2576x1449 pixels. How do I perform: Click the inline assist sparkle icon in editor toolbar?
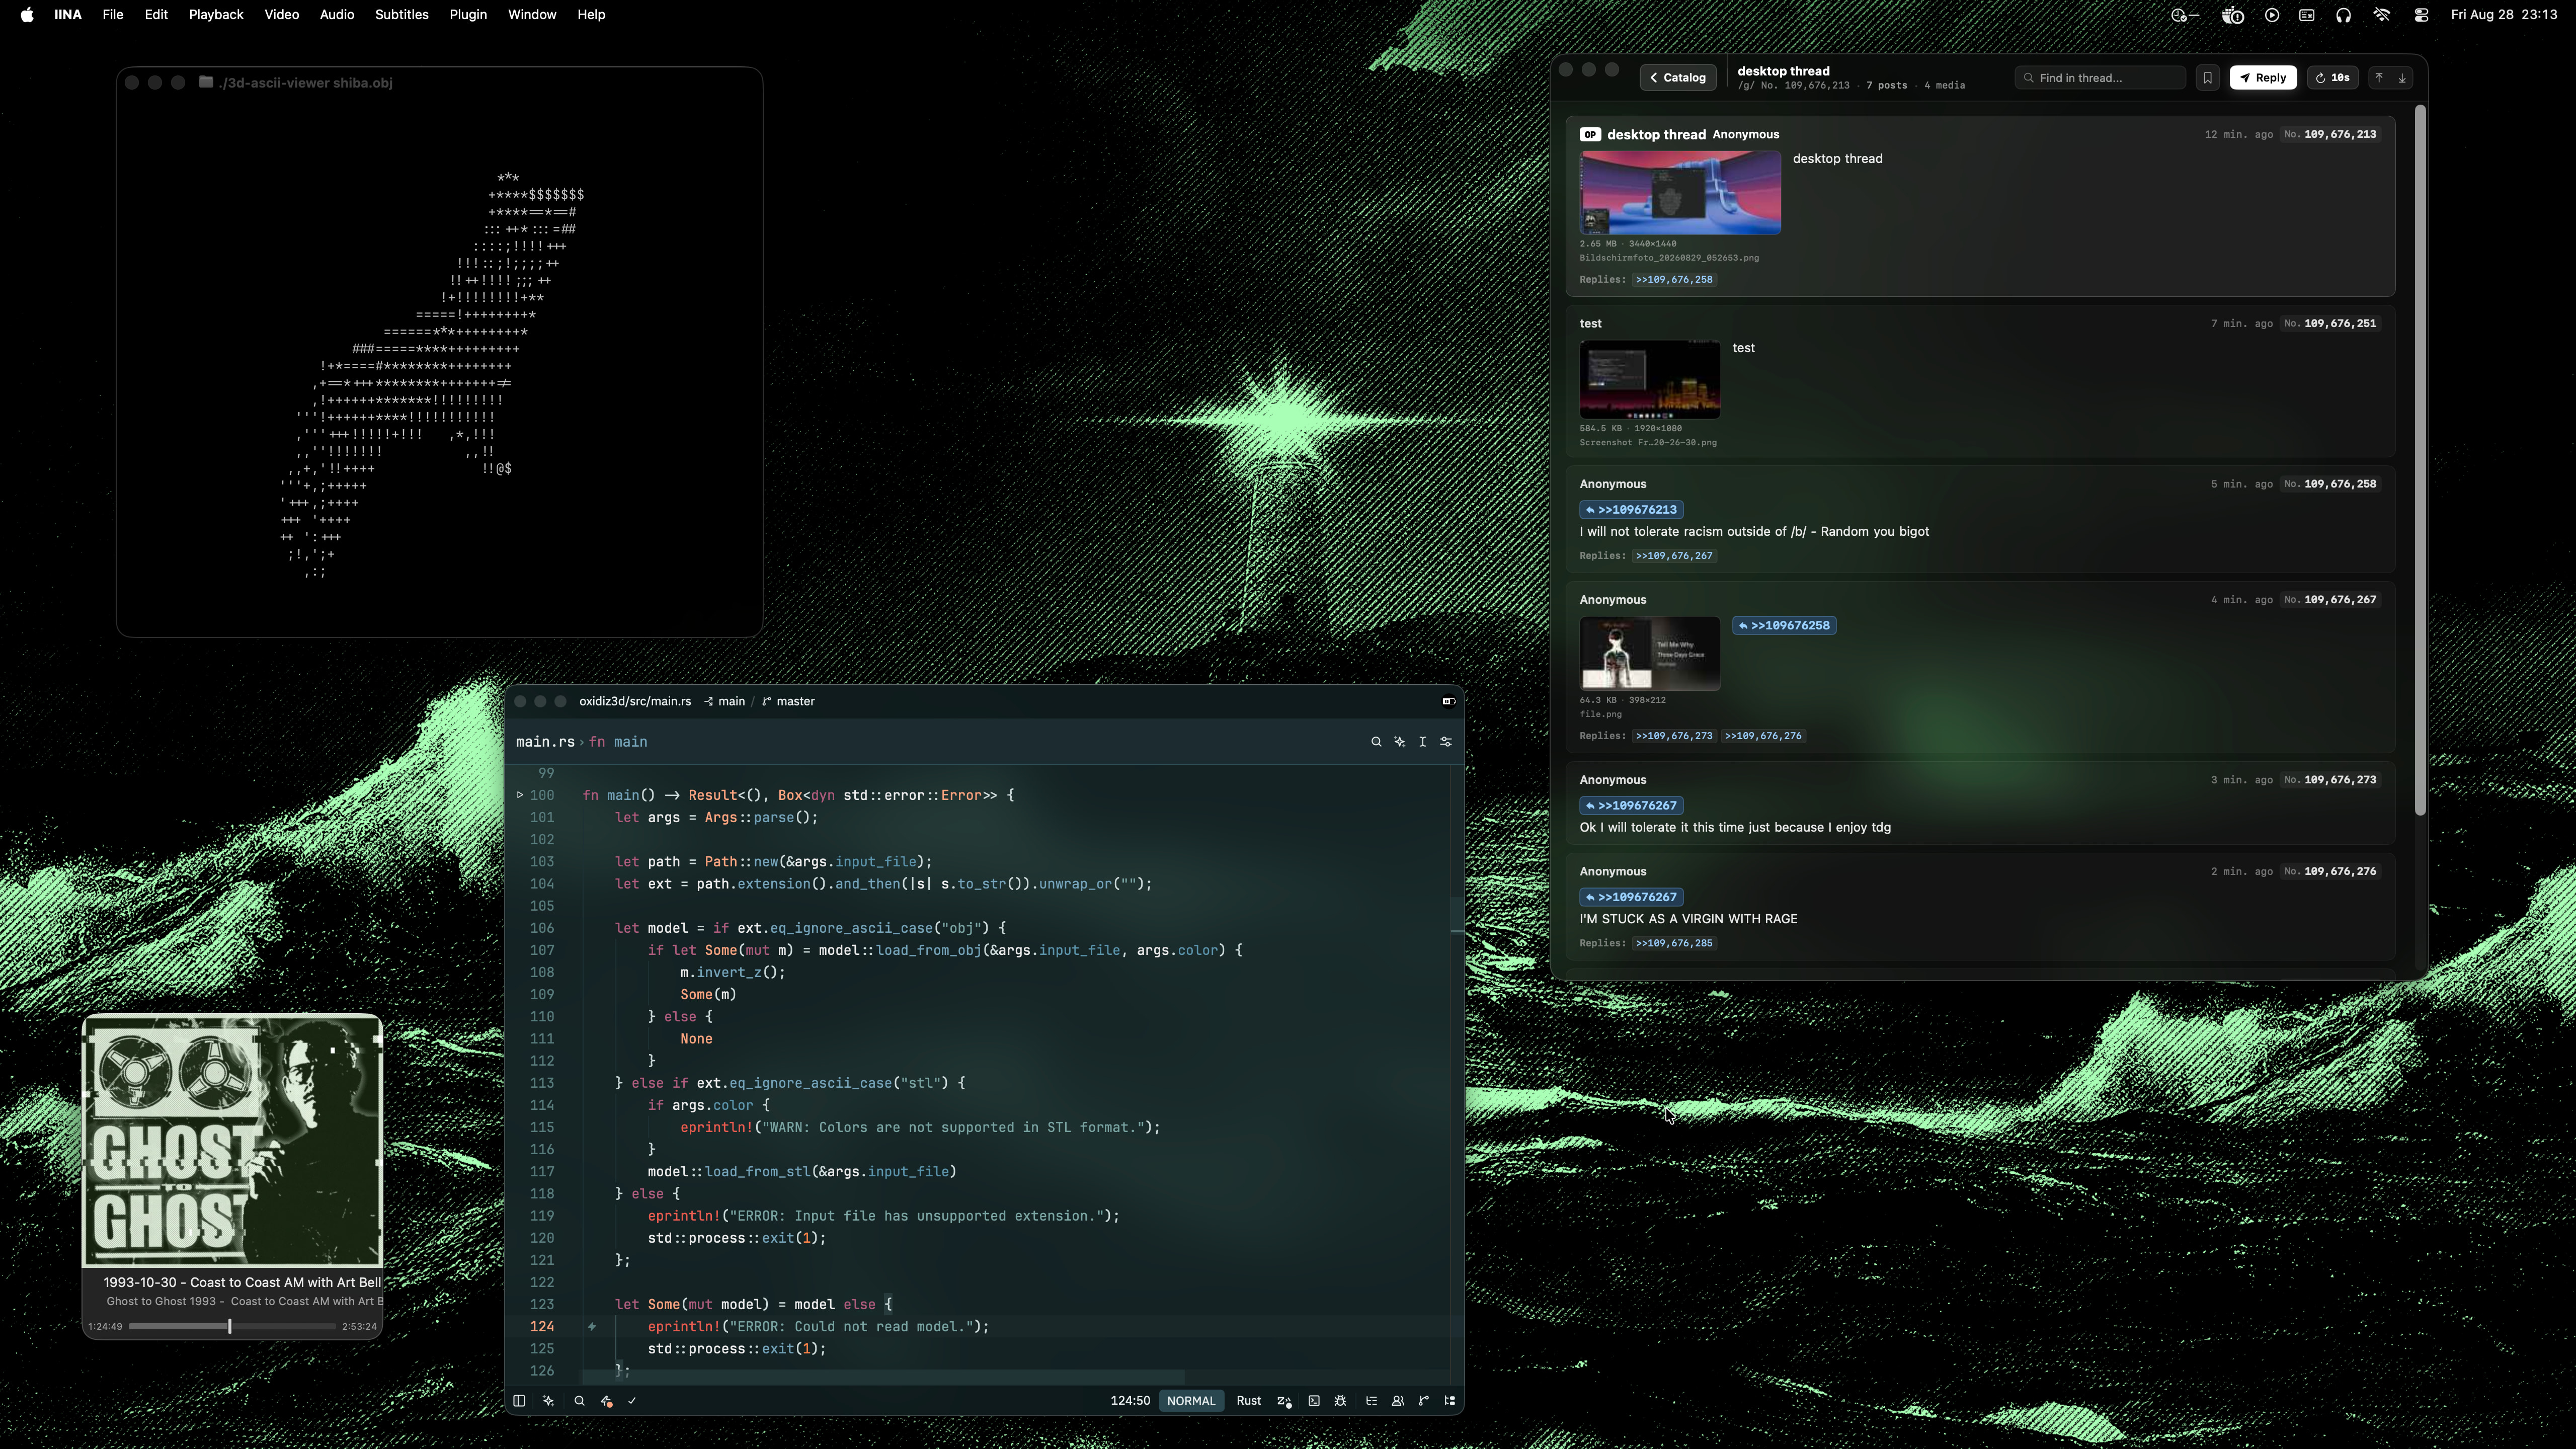[1400, 742]
